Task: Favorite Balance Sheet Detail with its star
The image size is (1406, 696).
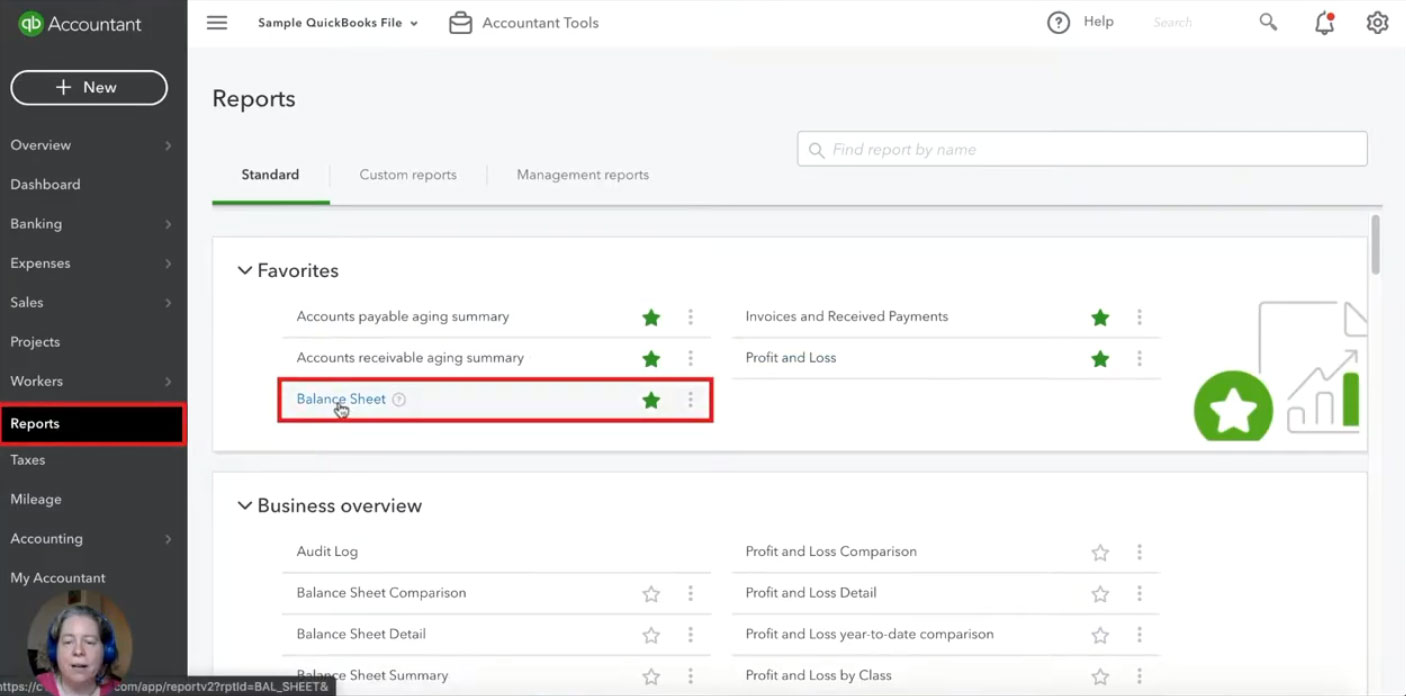Action: 651,635
